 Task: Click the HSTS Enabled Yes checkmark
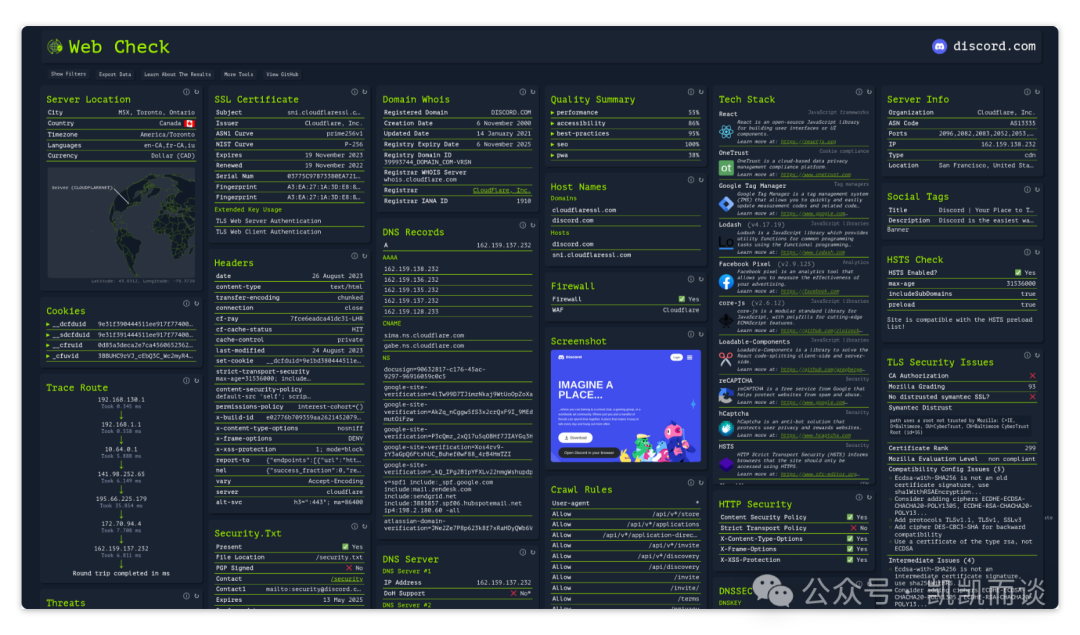[x=1018, y=273]
